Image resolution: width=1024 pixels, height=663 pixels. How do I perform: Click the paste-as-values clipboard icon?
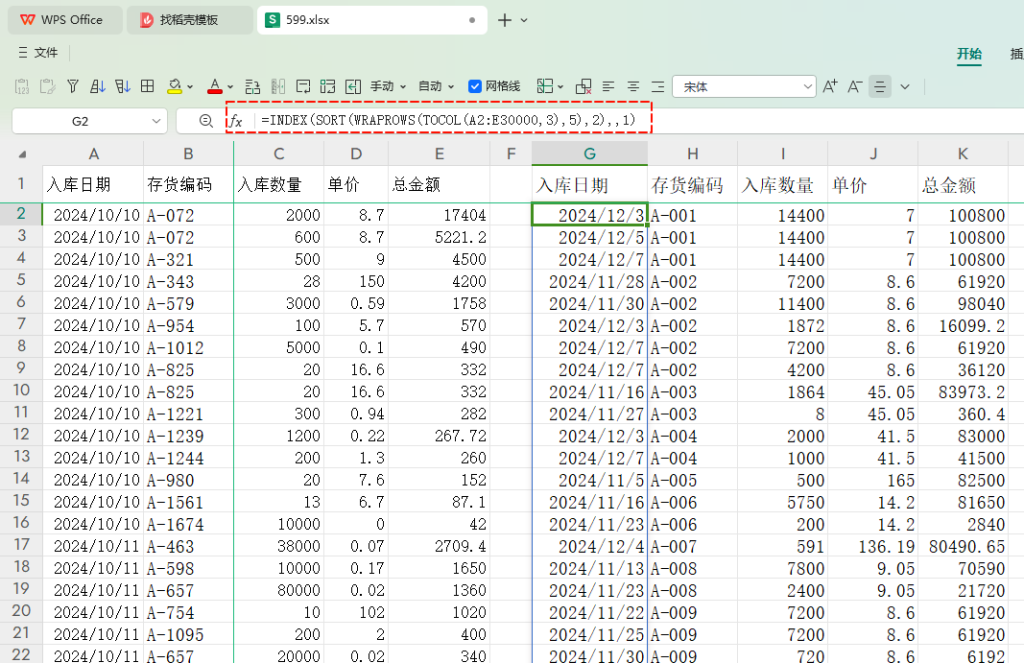pyautogui.click(x=22, y=86)
